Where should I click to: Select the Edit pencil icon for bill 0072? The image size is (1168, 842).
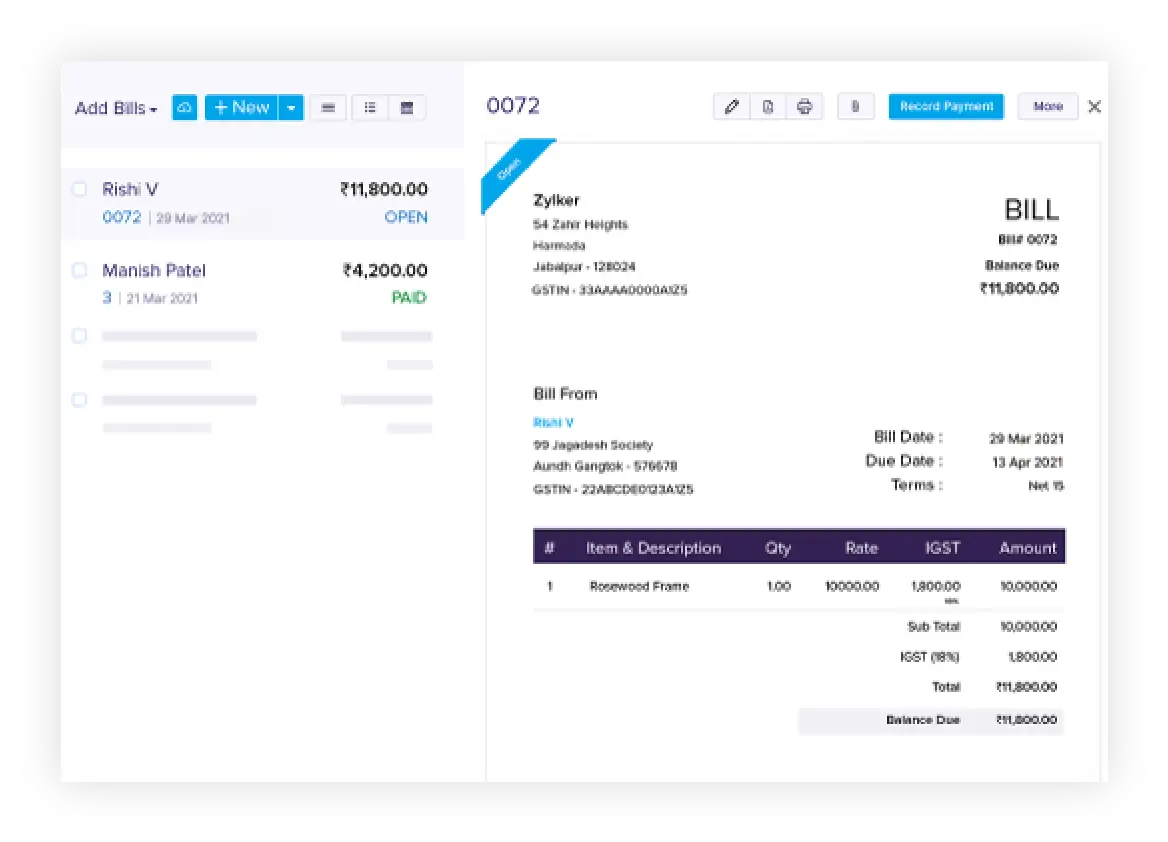731,106
